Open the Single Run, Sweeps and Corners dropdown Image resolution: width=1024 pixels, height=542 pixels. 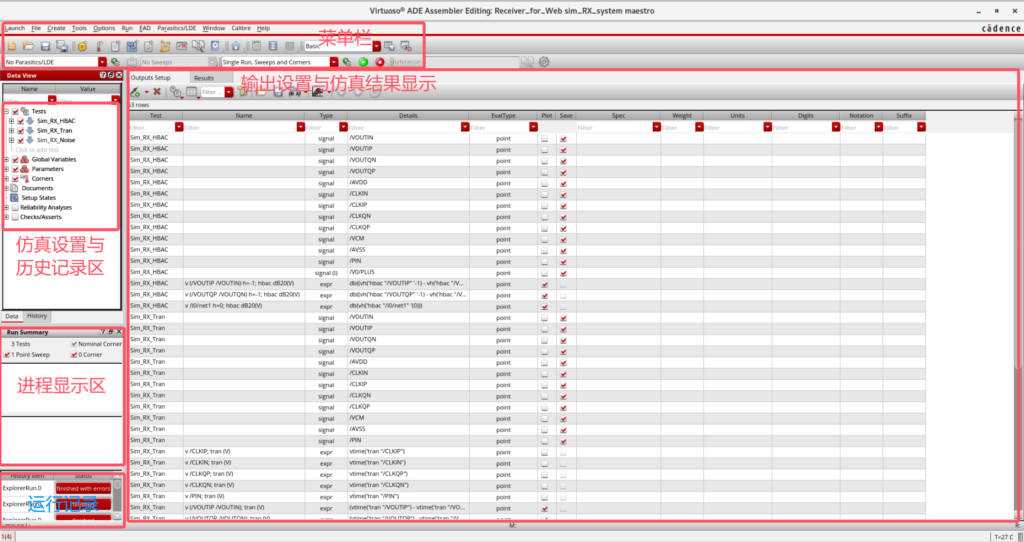(334, 61)
